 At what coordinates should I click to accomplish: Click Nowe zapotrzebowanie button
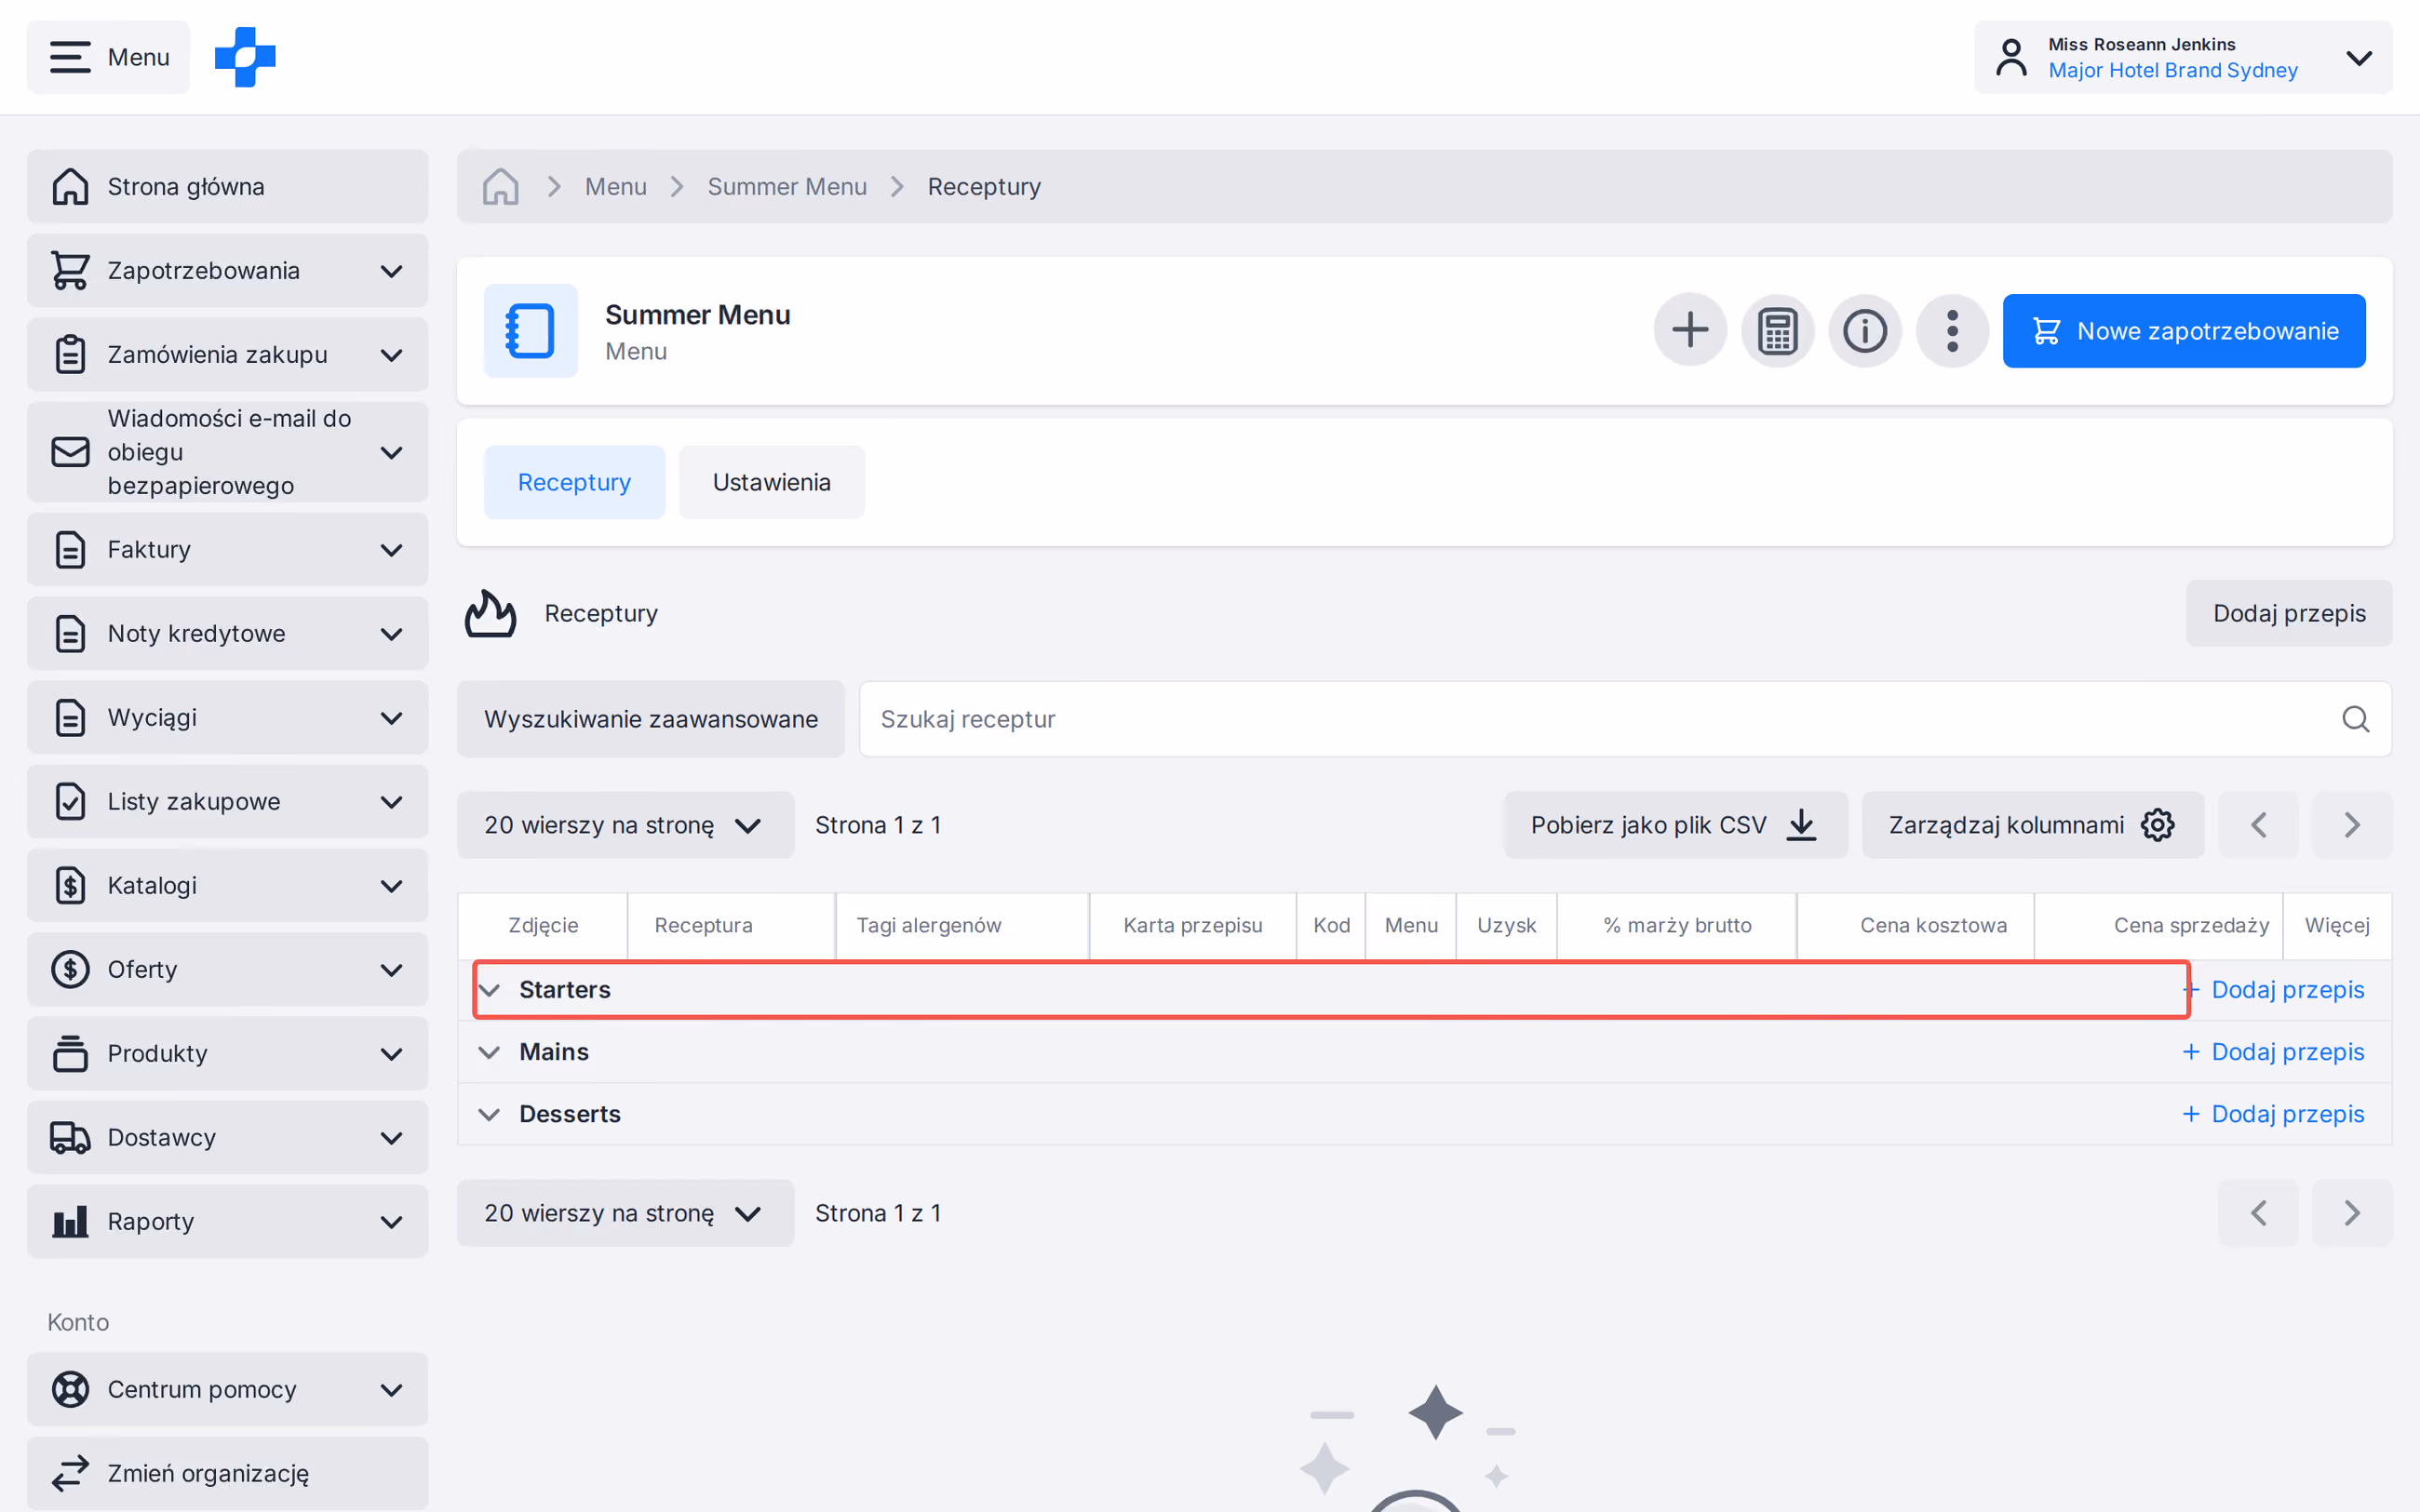click(x=2183, y=330)
